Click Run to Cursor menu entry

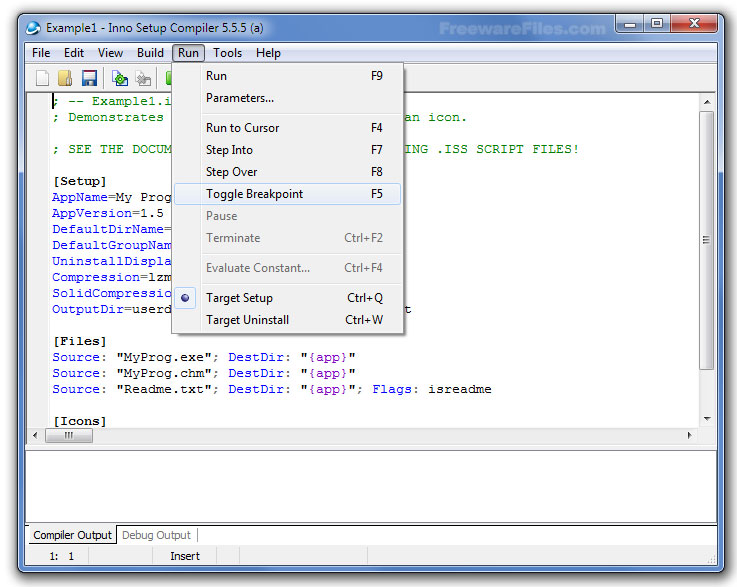tap(242, 128)
